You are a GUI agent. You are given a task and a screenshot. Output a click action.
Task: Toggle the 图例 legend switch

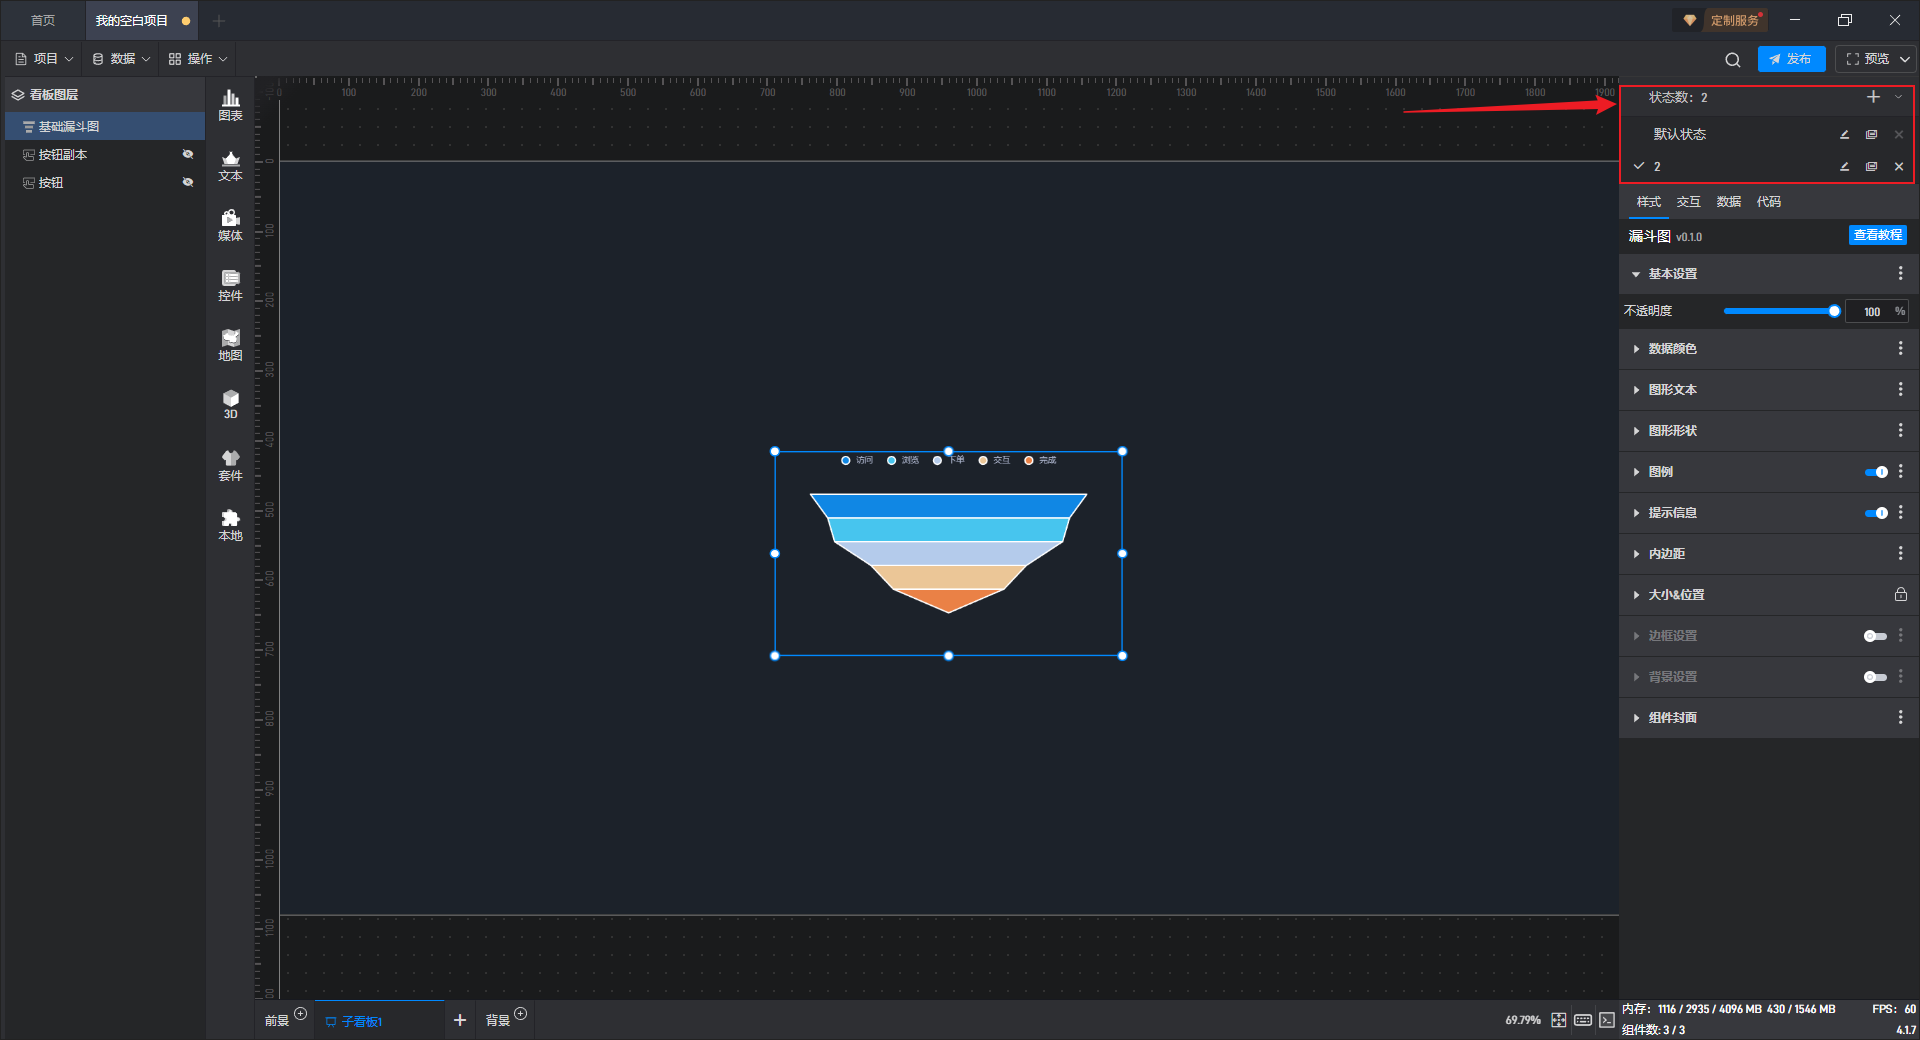pyautogui.click(x=1875, y=472)
